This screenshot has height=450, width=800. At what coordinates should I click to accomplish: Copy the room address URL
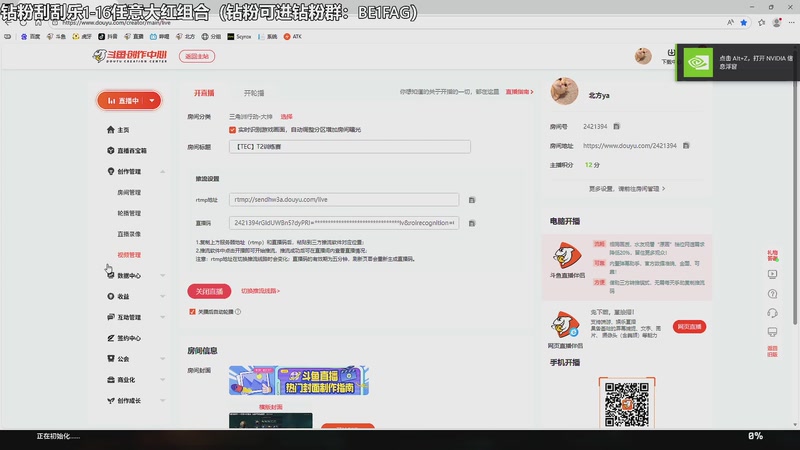(686, 146)
